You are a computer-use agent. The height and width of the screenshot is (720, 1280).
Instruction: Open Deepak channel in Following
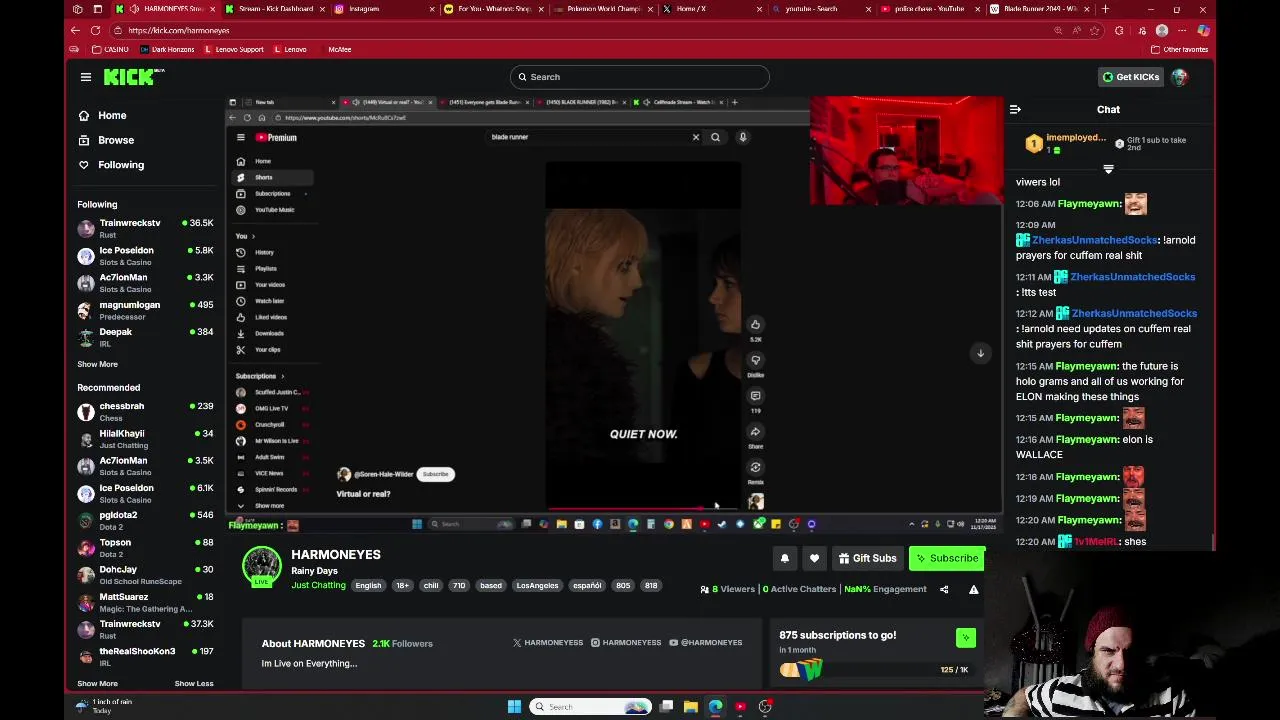146,337
